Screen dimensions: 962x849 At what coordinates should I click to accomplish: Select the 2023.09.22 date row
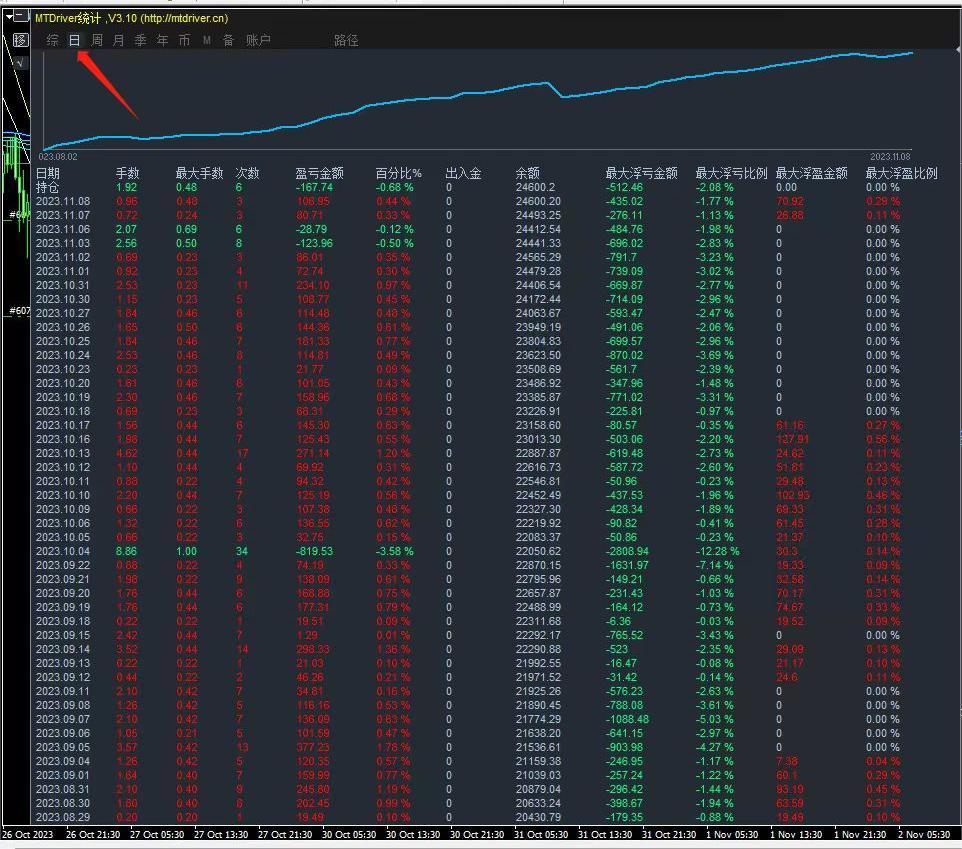pyautogui.click(x=63, y=566)
